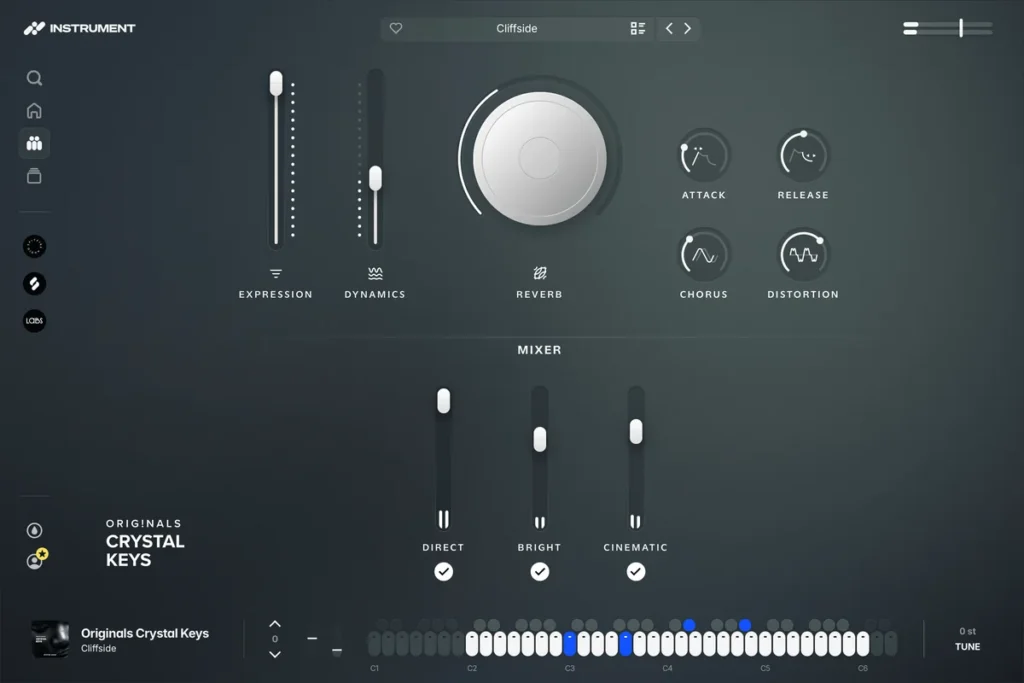
Task: Open the user account icon with star
Action: click(37, 559)
